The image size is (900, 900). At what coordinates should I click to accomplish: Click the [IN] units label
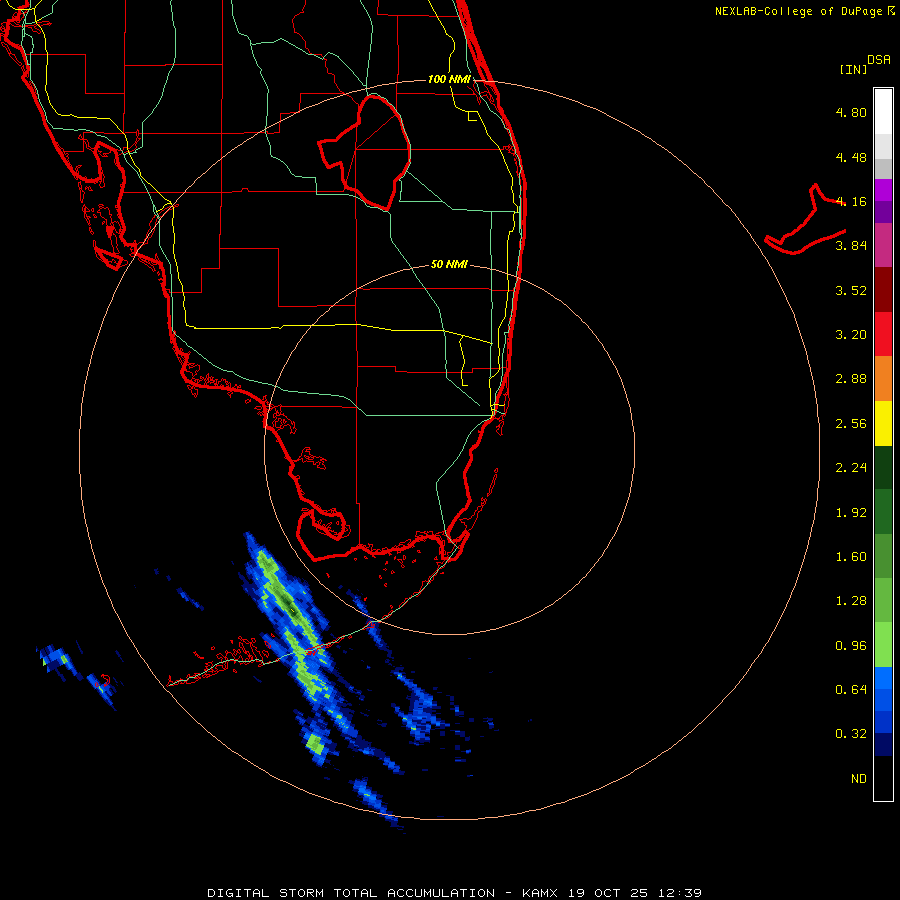(853, 69)
